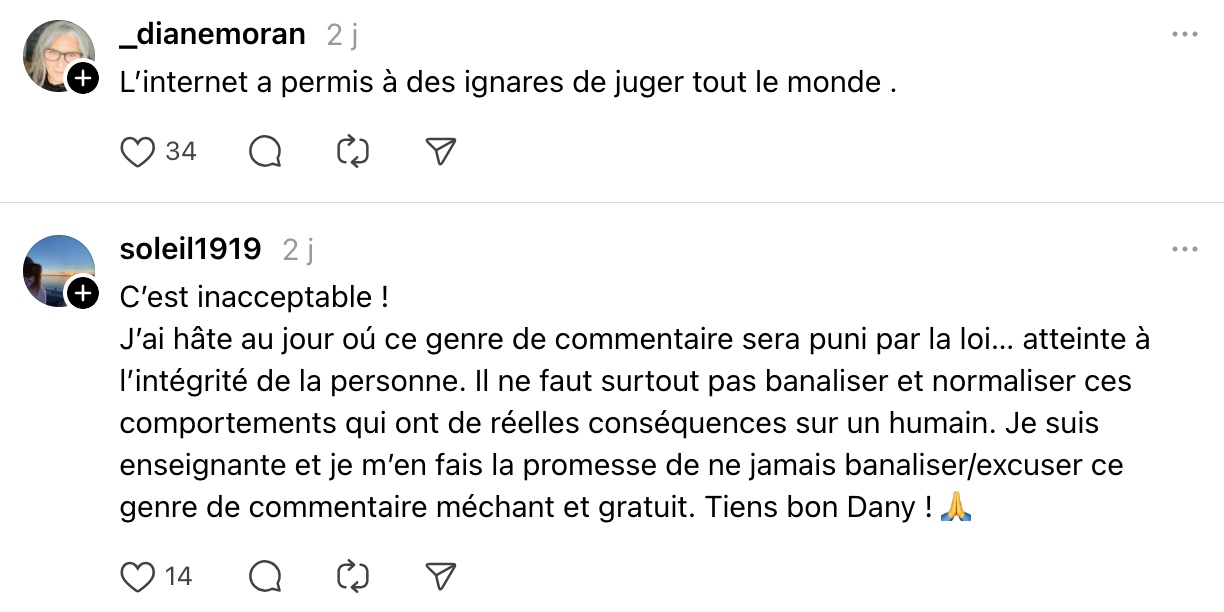View soleil1919's profile picture
Screen dimensions: 1224x612
[x=56, y=268]
